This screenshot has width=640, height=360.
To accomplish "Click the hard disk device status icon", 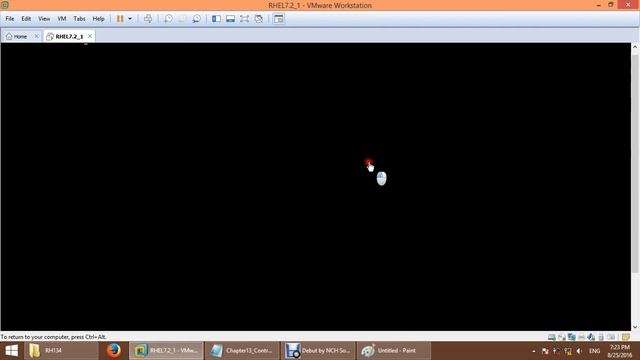I will (x=551, y=337).
